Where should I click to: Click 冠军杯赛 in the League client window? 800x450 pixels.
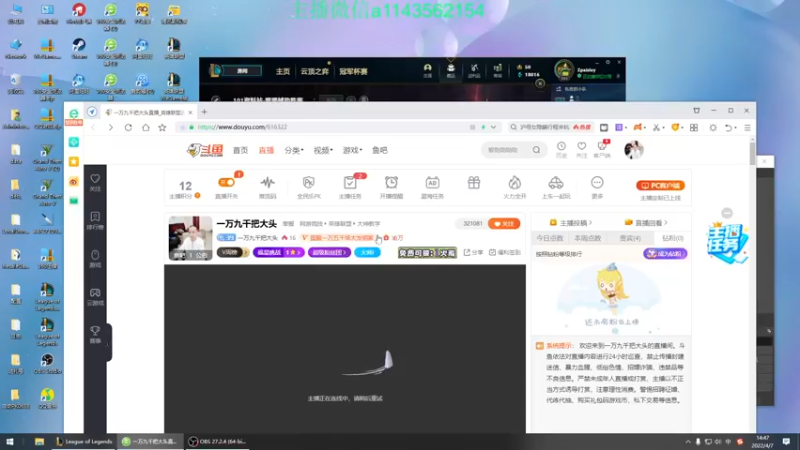click(x=354, y=71)
